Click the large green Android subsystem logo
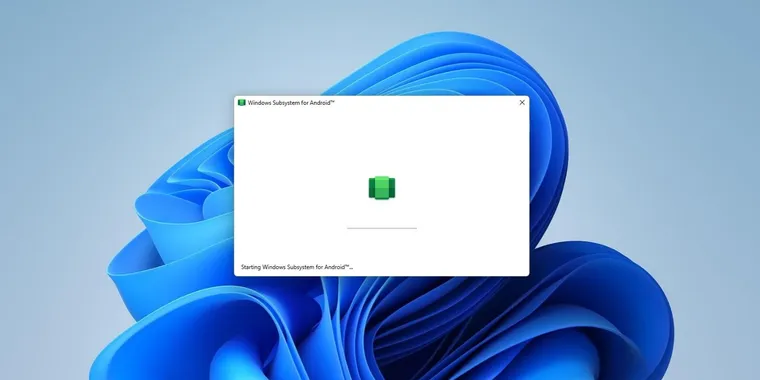The width and height of the screenshot is (760, 380). [x=382, y=188]
